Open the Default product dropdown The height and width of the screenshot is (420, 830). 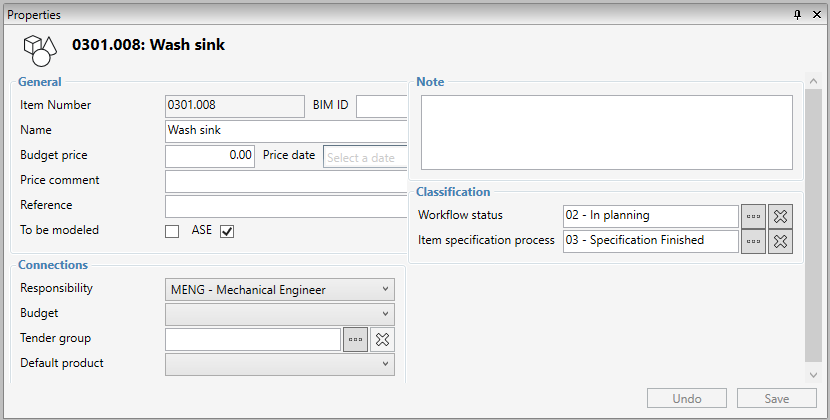[x=279, y=364]
